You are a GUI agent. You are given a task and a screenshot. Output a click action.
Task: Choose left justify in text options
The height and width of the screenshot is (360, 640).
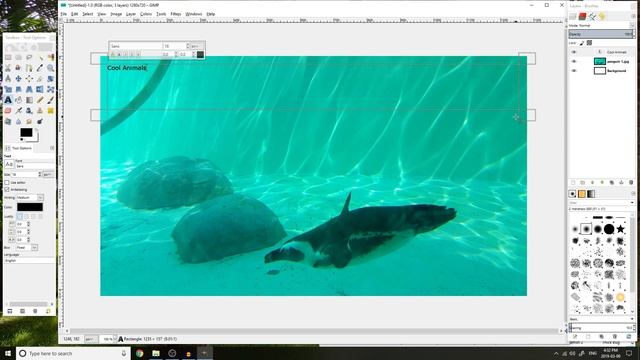pyautogui.click(x=20, y=216)
